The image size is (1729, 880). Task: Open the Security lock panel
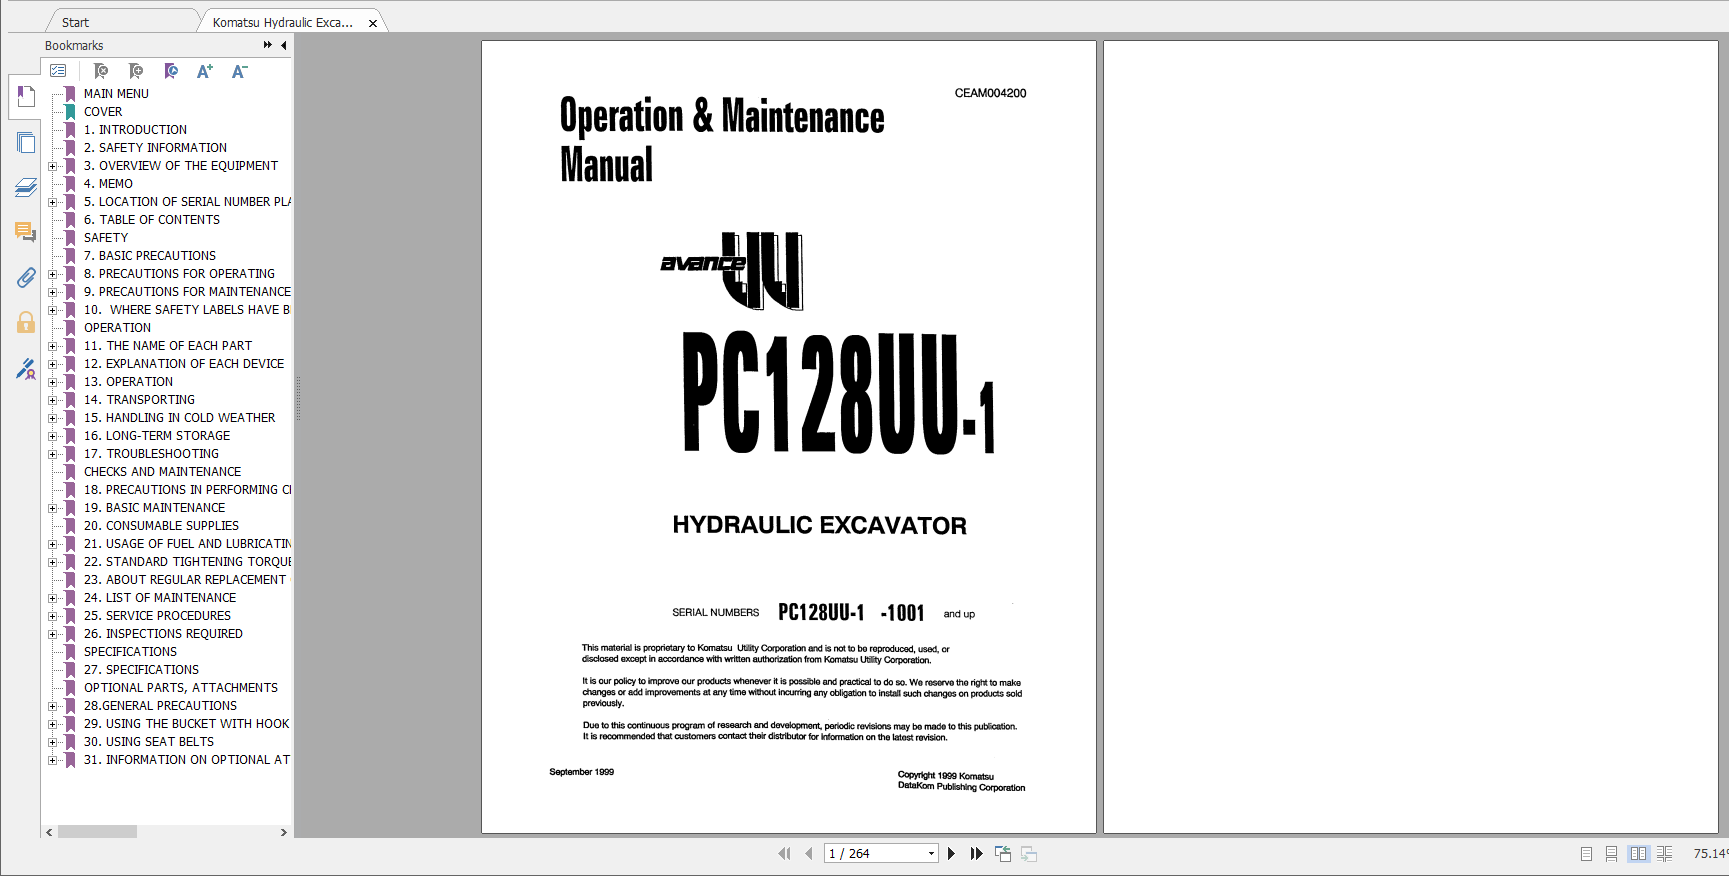[x=26, y=322]
